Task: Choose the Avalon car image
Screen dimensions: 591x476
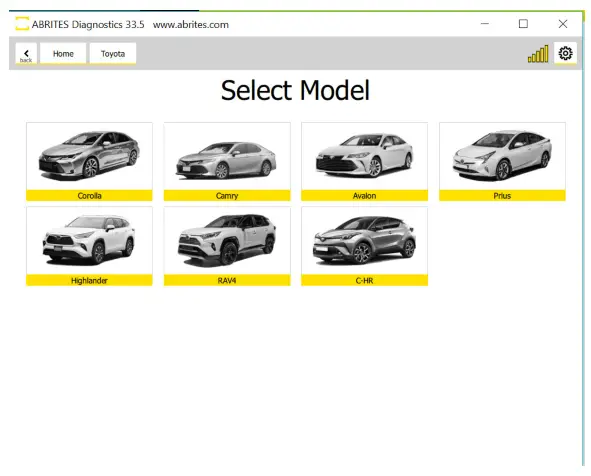Action: pos(364,155)
